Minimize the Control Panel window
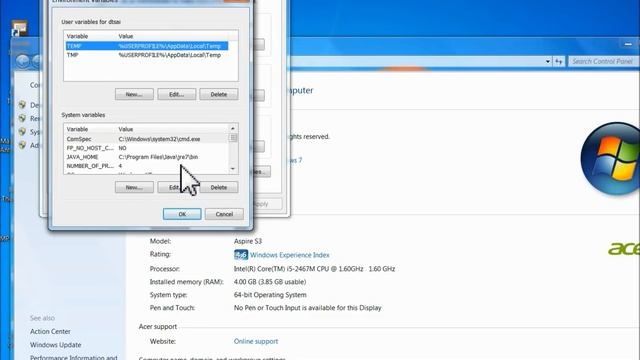 [628, 44]
